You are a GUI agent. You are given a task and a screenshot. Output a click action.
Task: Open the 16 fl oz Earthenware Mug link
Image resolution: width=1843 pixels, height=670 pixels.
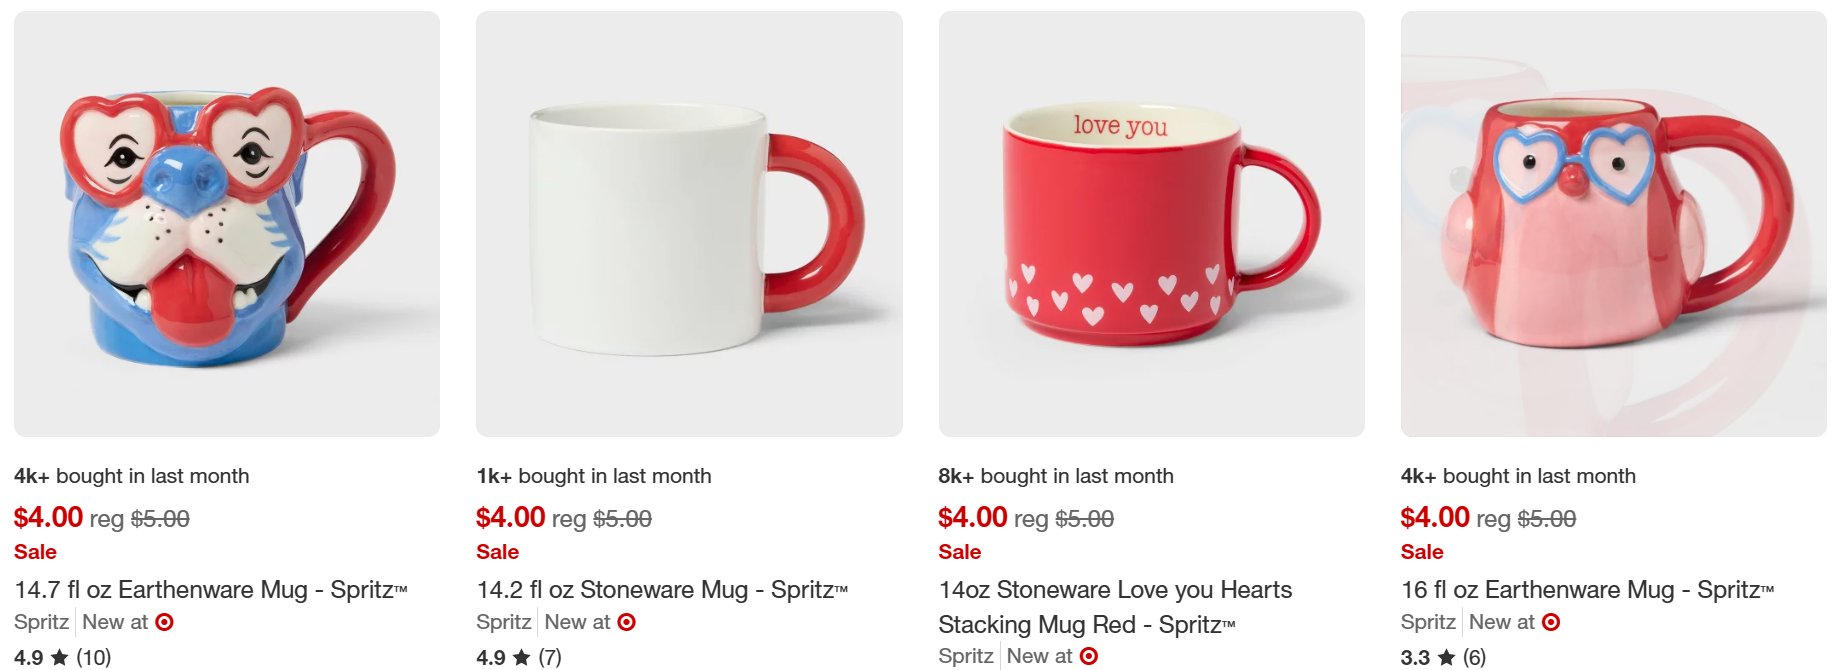point(1586,590)
